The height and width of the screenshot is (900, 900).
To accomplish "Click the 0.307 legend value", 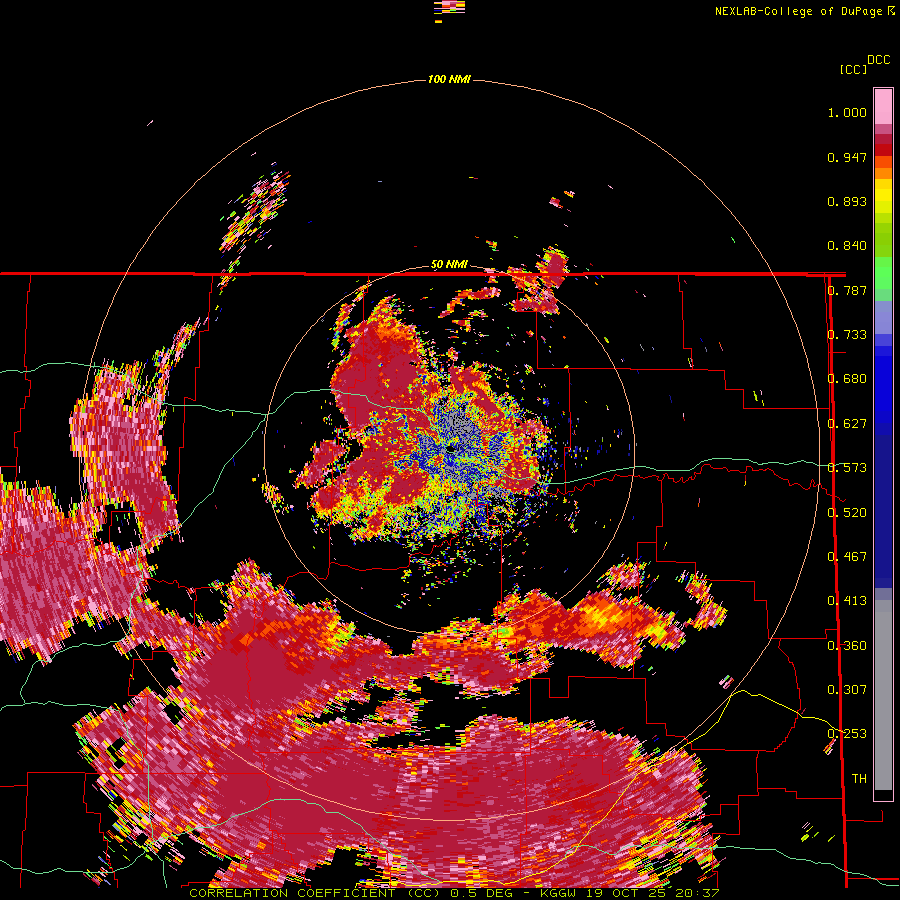I will (x=847, y=690).
